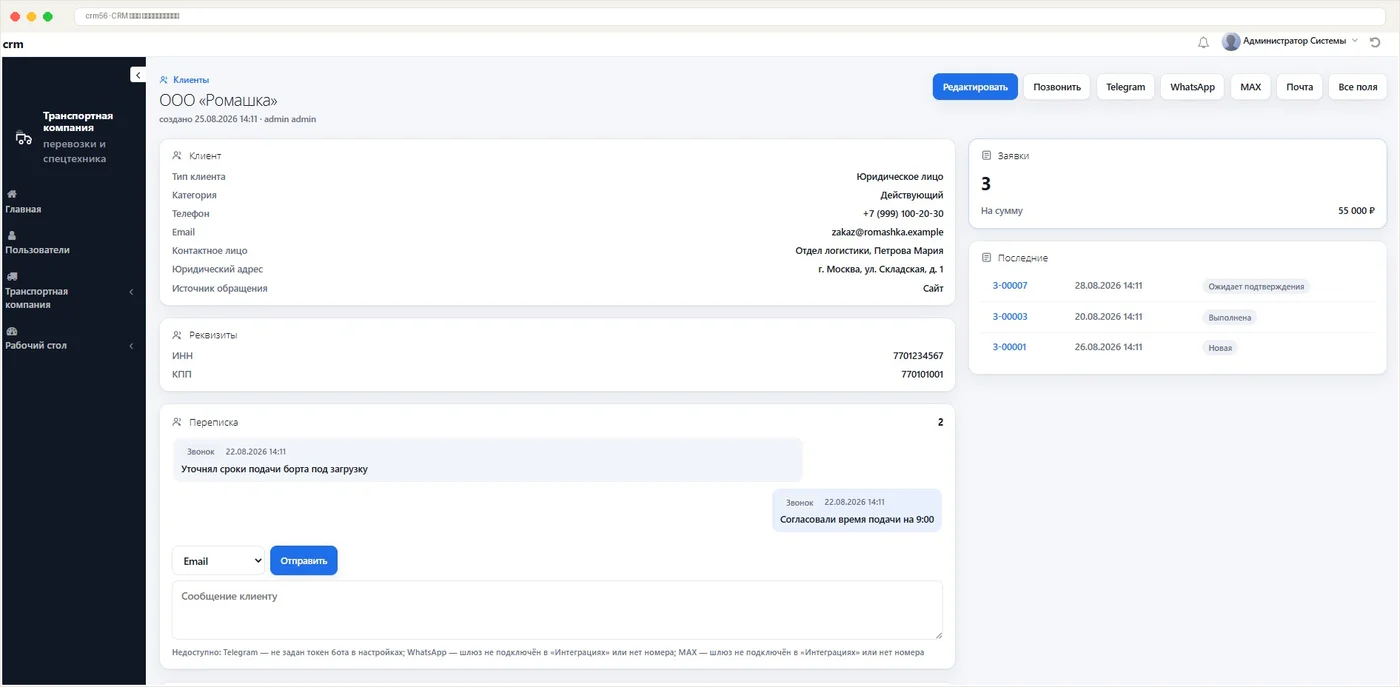Image resolution: width=1400 pixels, height=687 pixels.
Task: Show all fields with Все поля
Action: (1357, 87)
